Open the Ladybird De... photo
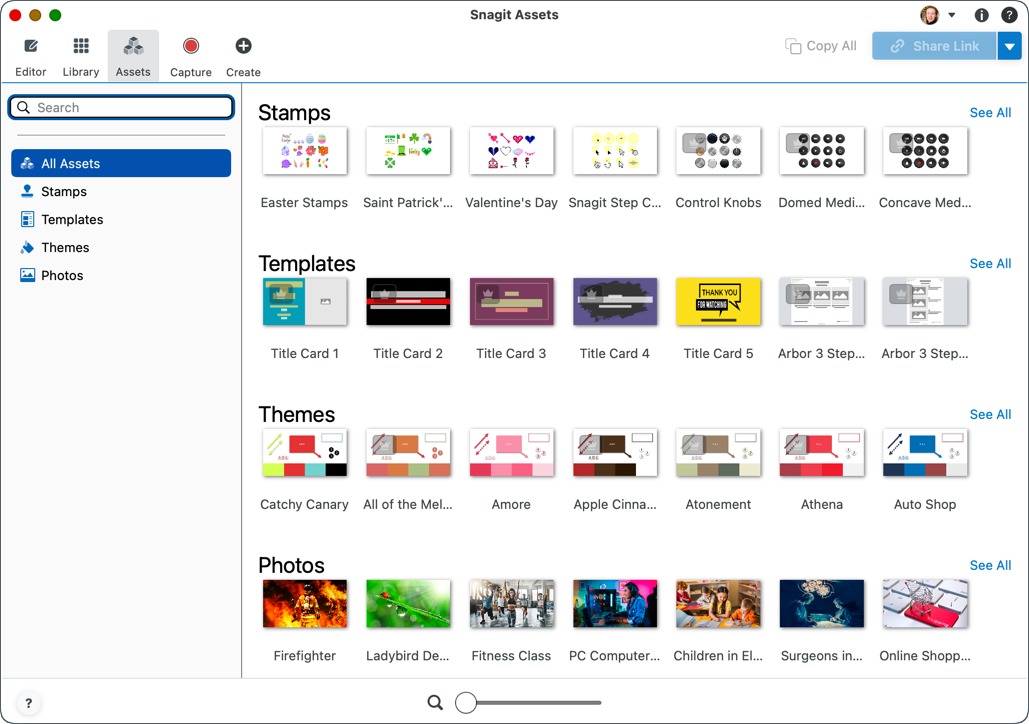Image resolution: width=1029 pixels, height=724 pixels. pyautogui.click(x=408, y=604)
